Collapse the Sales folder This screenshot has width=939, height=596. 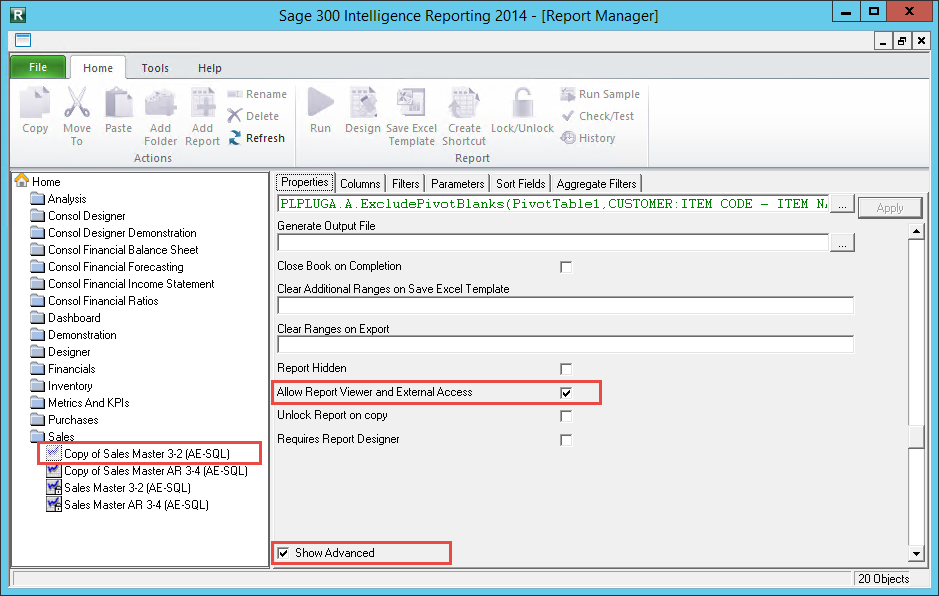(53, 436)
